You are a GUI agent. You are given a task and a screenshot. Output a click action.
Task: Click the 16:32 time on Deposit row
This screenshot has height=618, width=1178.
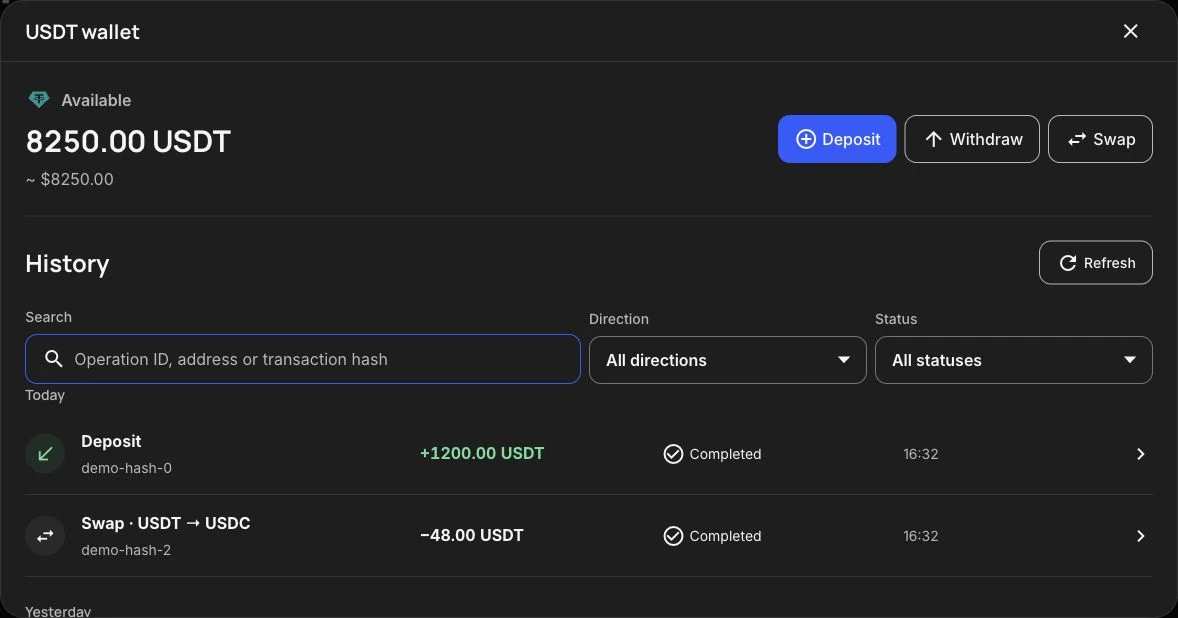920,454
